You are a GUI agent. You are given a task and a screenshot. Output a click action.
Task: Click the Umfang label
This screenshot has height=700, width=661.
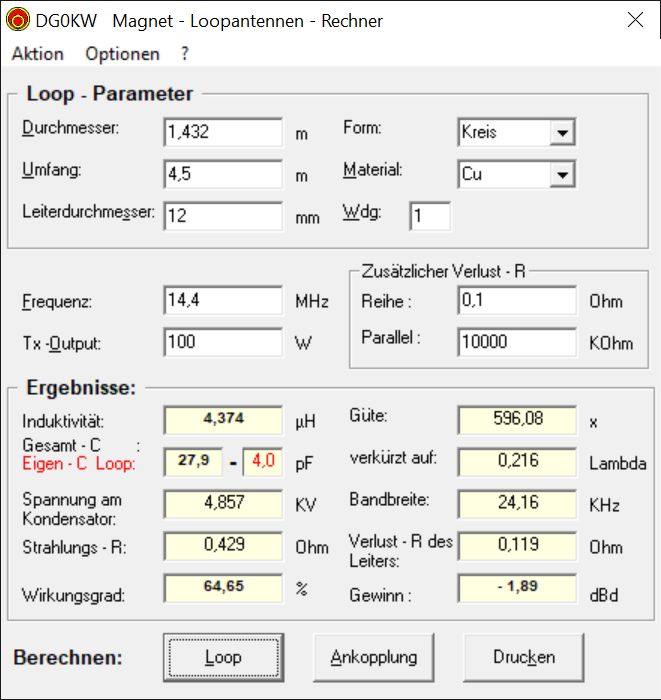(52, 171)
